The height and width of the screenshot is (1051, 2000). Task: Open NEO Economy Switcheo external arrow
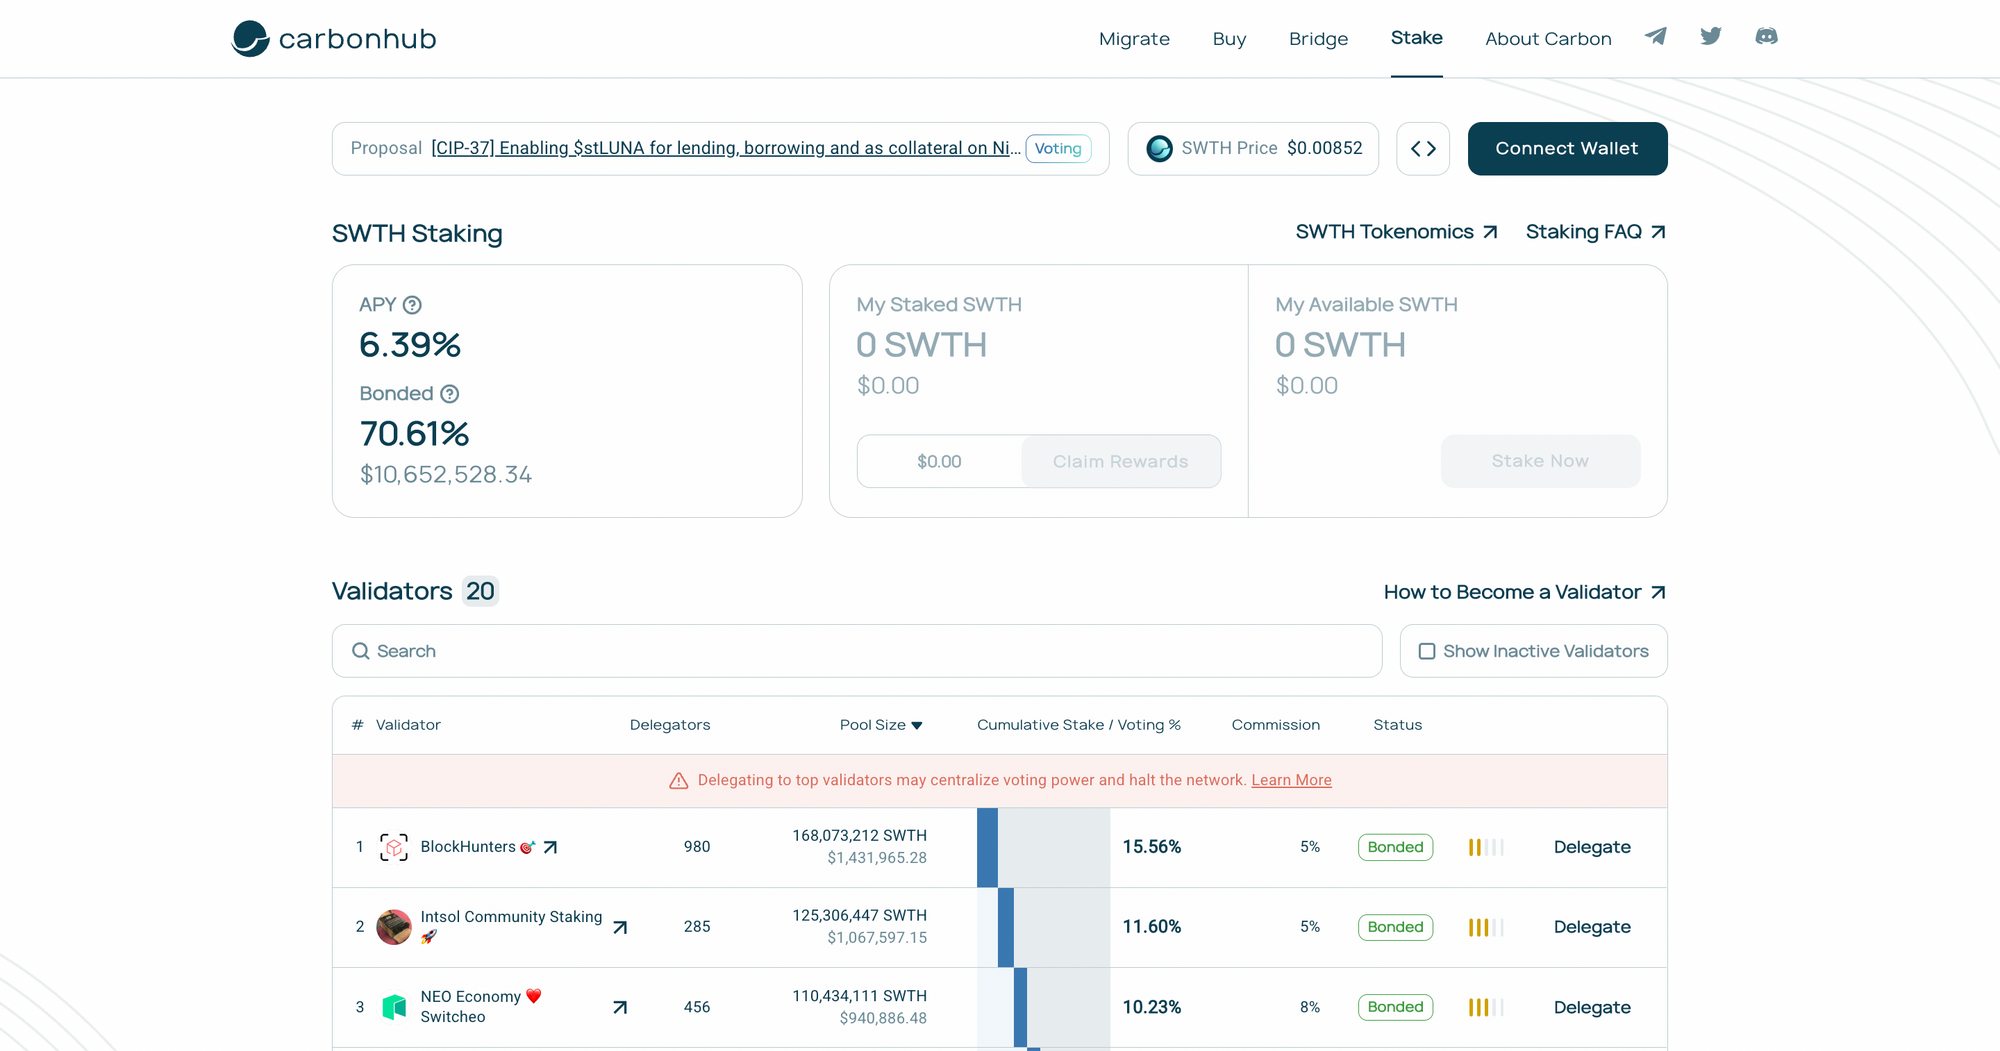click(620, 1008)
